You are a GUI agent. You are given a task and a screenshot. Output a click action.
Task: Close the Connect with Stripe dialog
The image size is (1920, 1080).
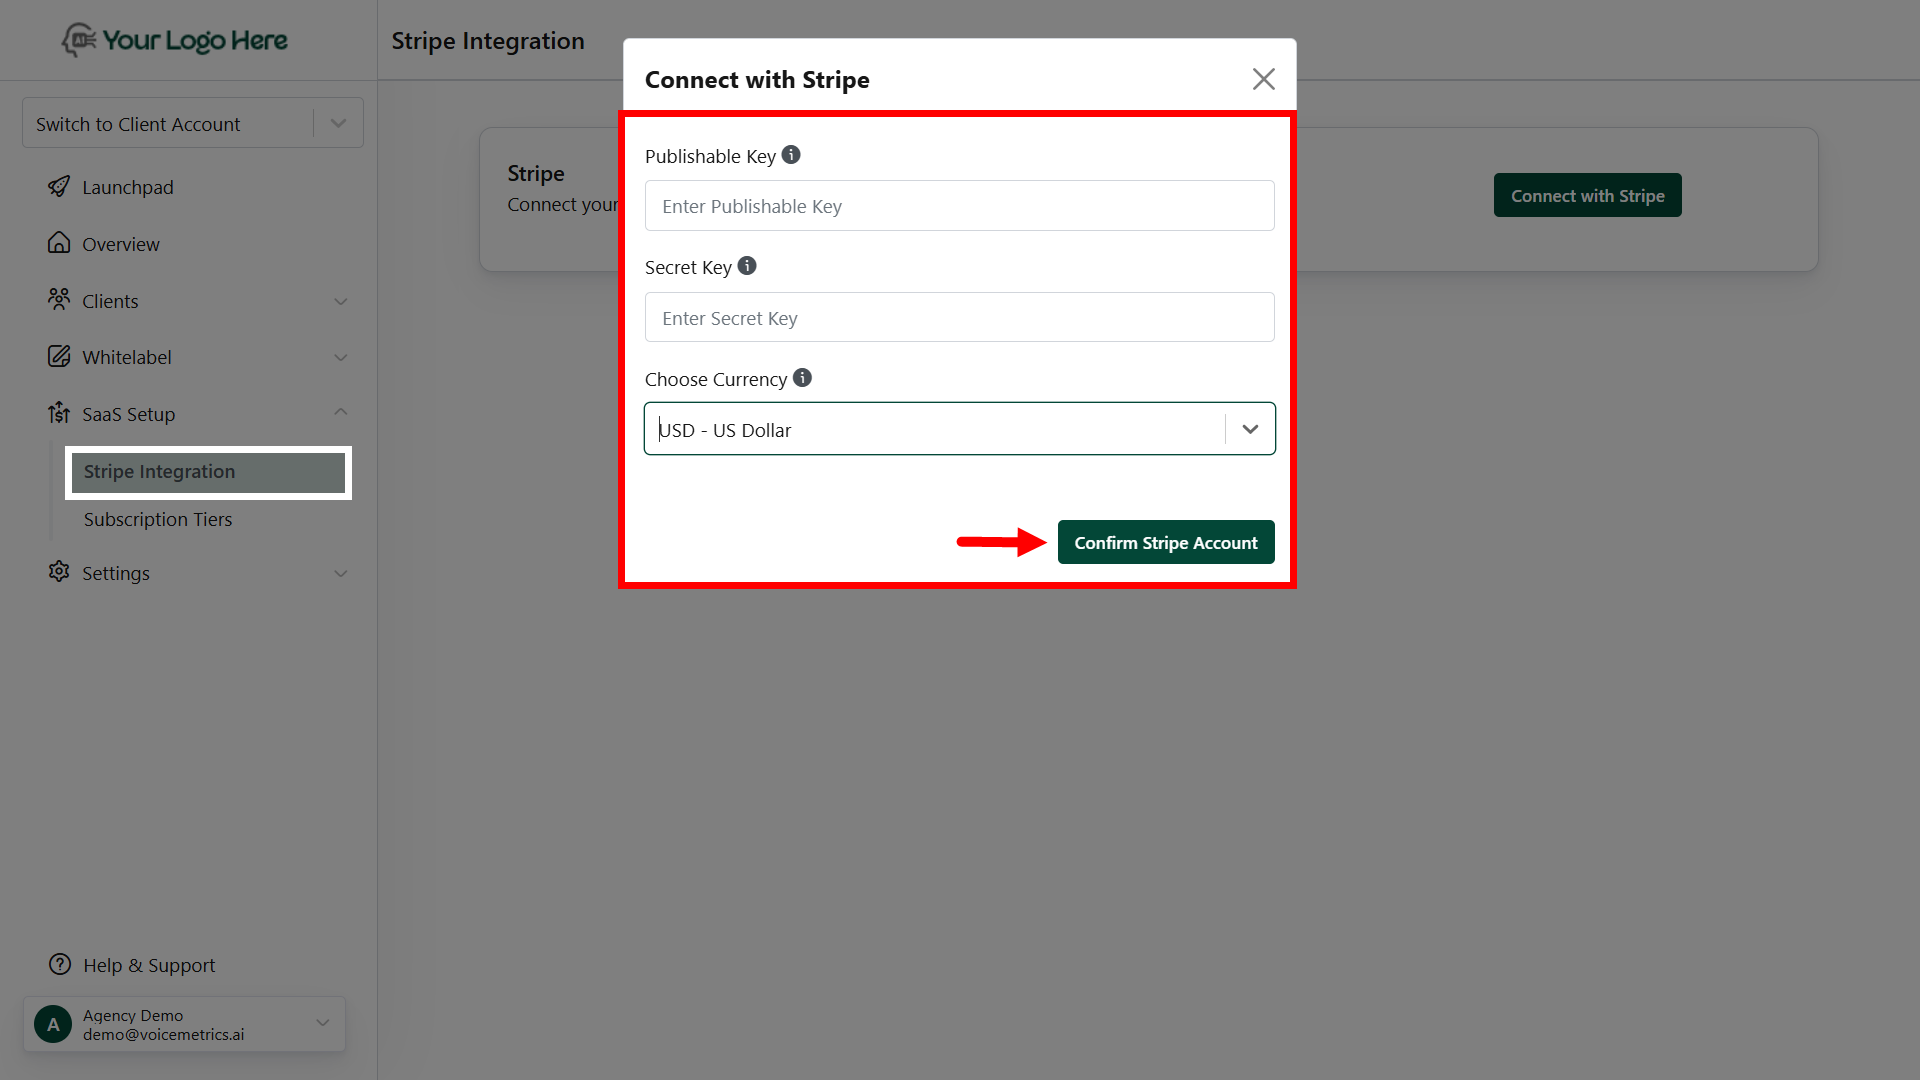tap(1263, 79)
